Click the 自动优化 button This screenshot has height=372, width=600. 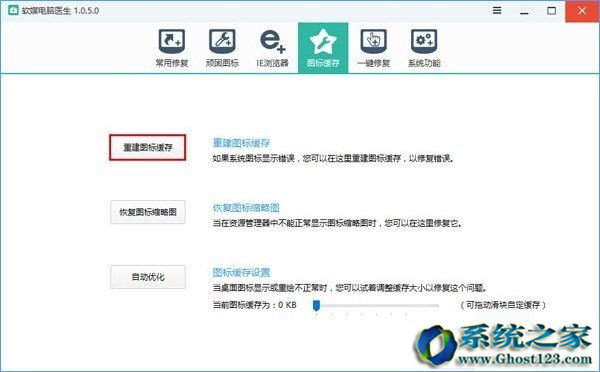(x=148, y=277)
